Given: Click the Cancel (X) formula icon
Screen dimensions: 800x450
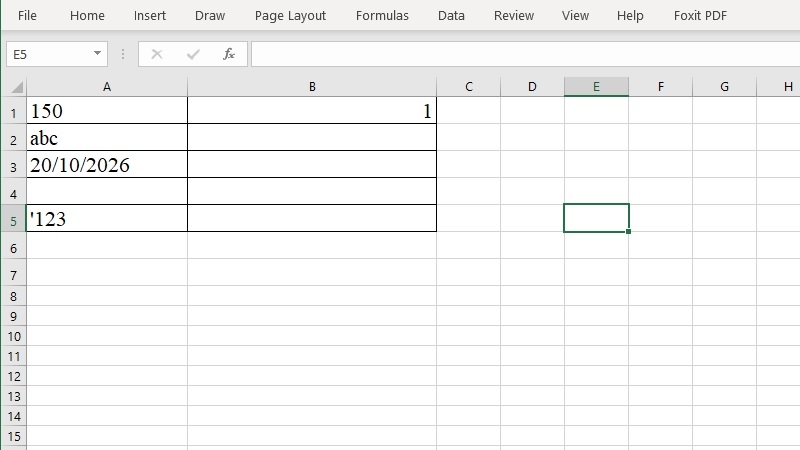Looking at the screenshot, I should tap(157, 54).
